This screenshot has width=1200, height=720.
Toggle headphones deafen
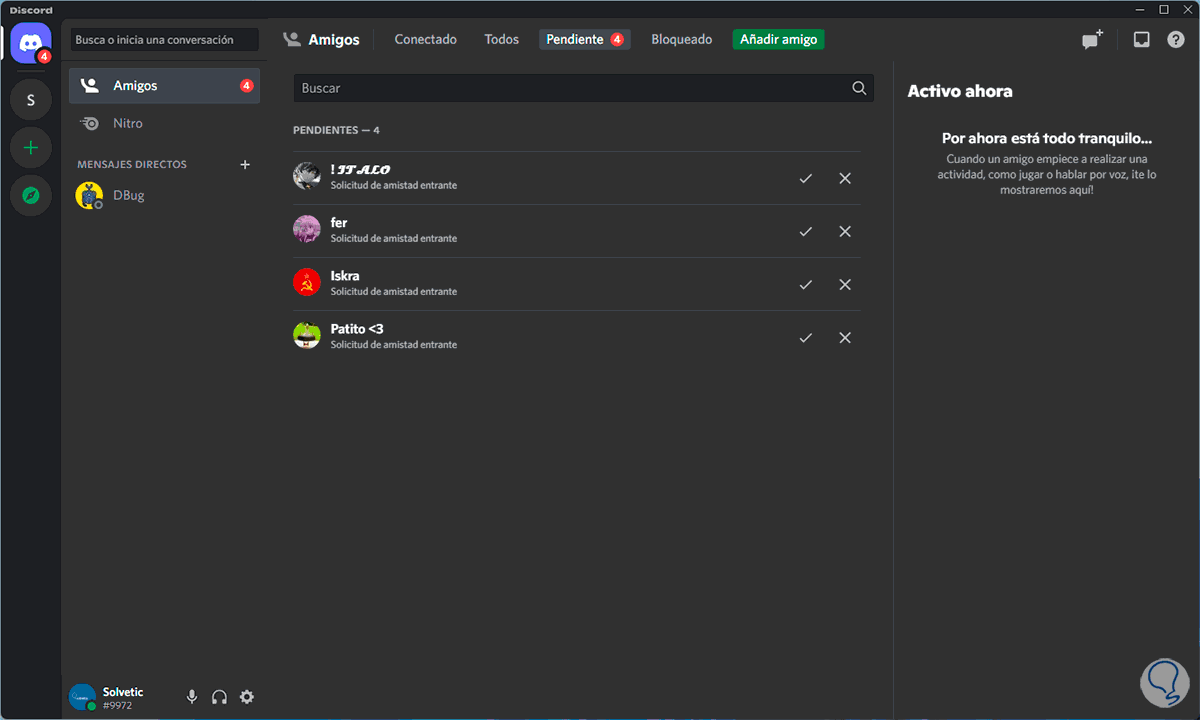tap(219, 697)
